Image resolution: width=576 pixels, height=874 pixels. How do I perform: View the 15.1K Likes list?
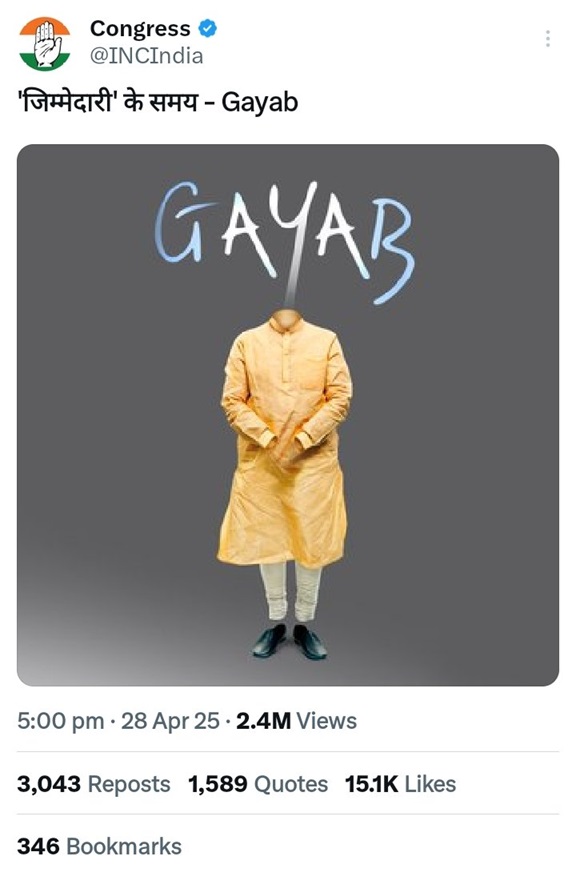(x=400, y=784)
